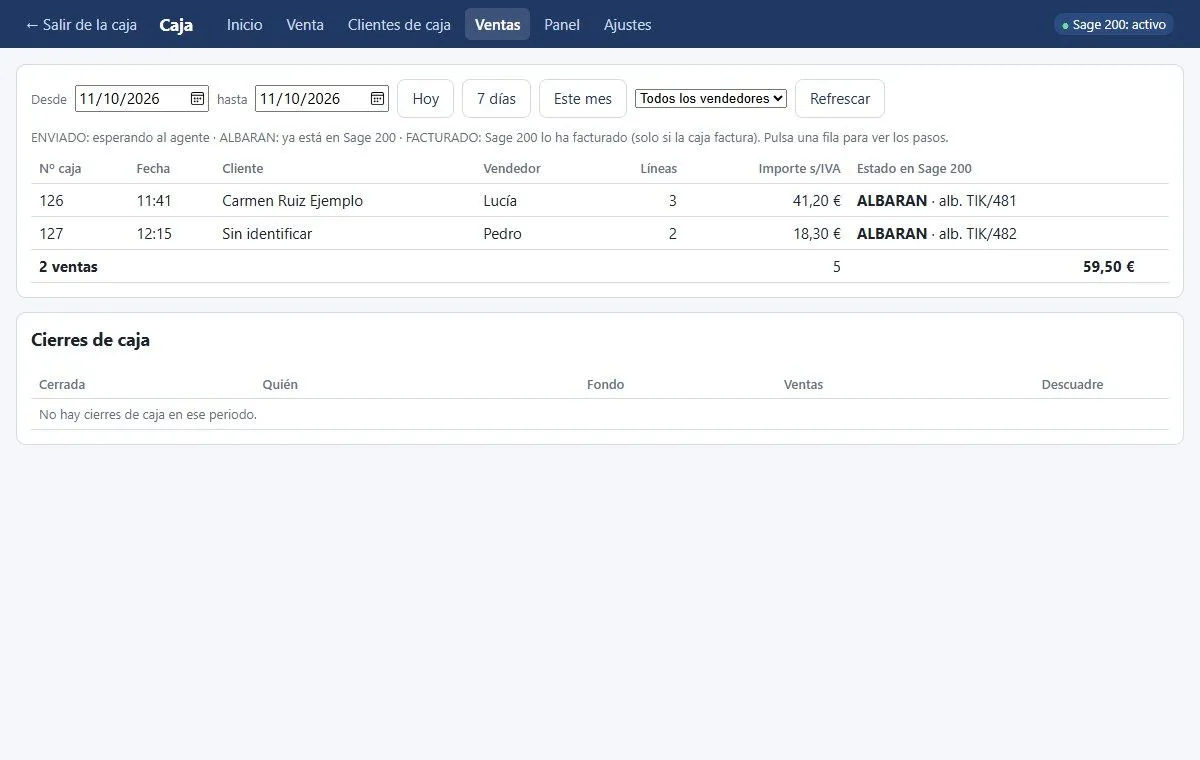Click customer Carmen Ruiz Ejemplo
This screenshot has width=1200, height=760.
point(292,200)
